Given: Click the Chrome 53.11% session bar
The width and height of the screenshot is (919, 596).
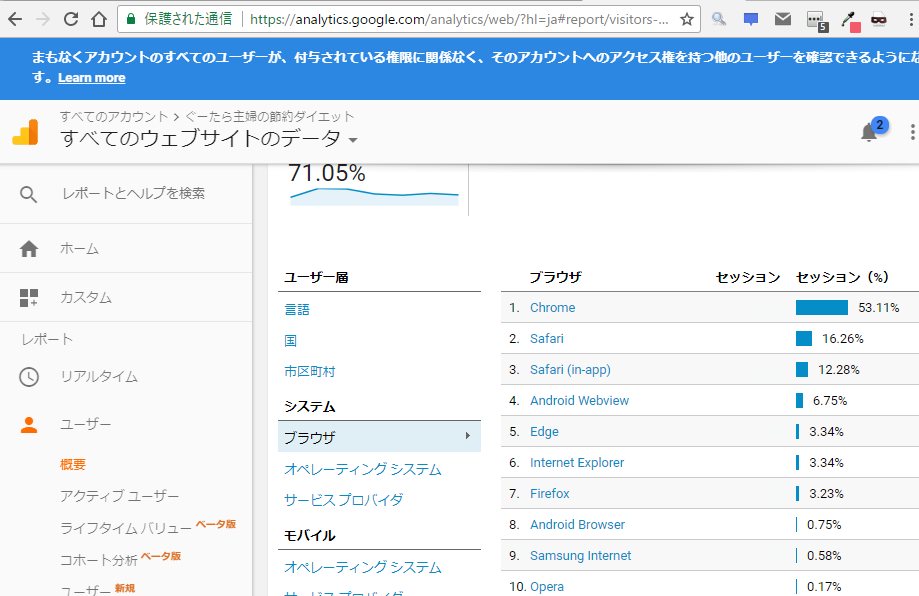Looking at the screenshot, I should pyautogui.click(x=821, y=307).
